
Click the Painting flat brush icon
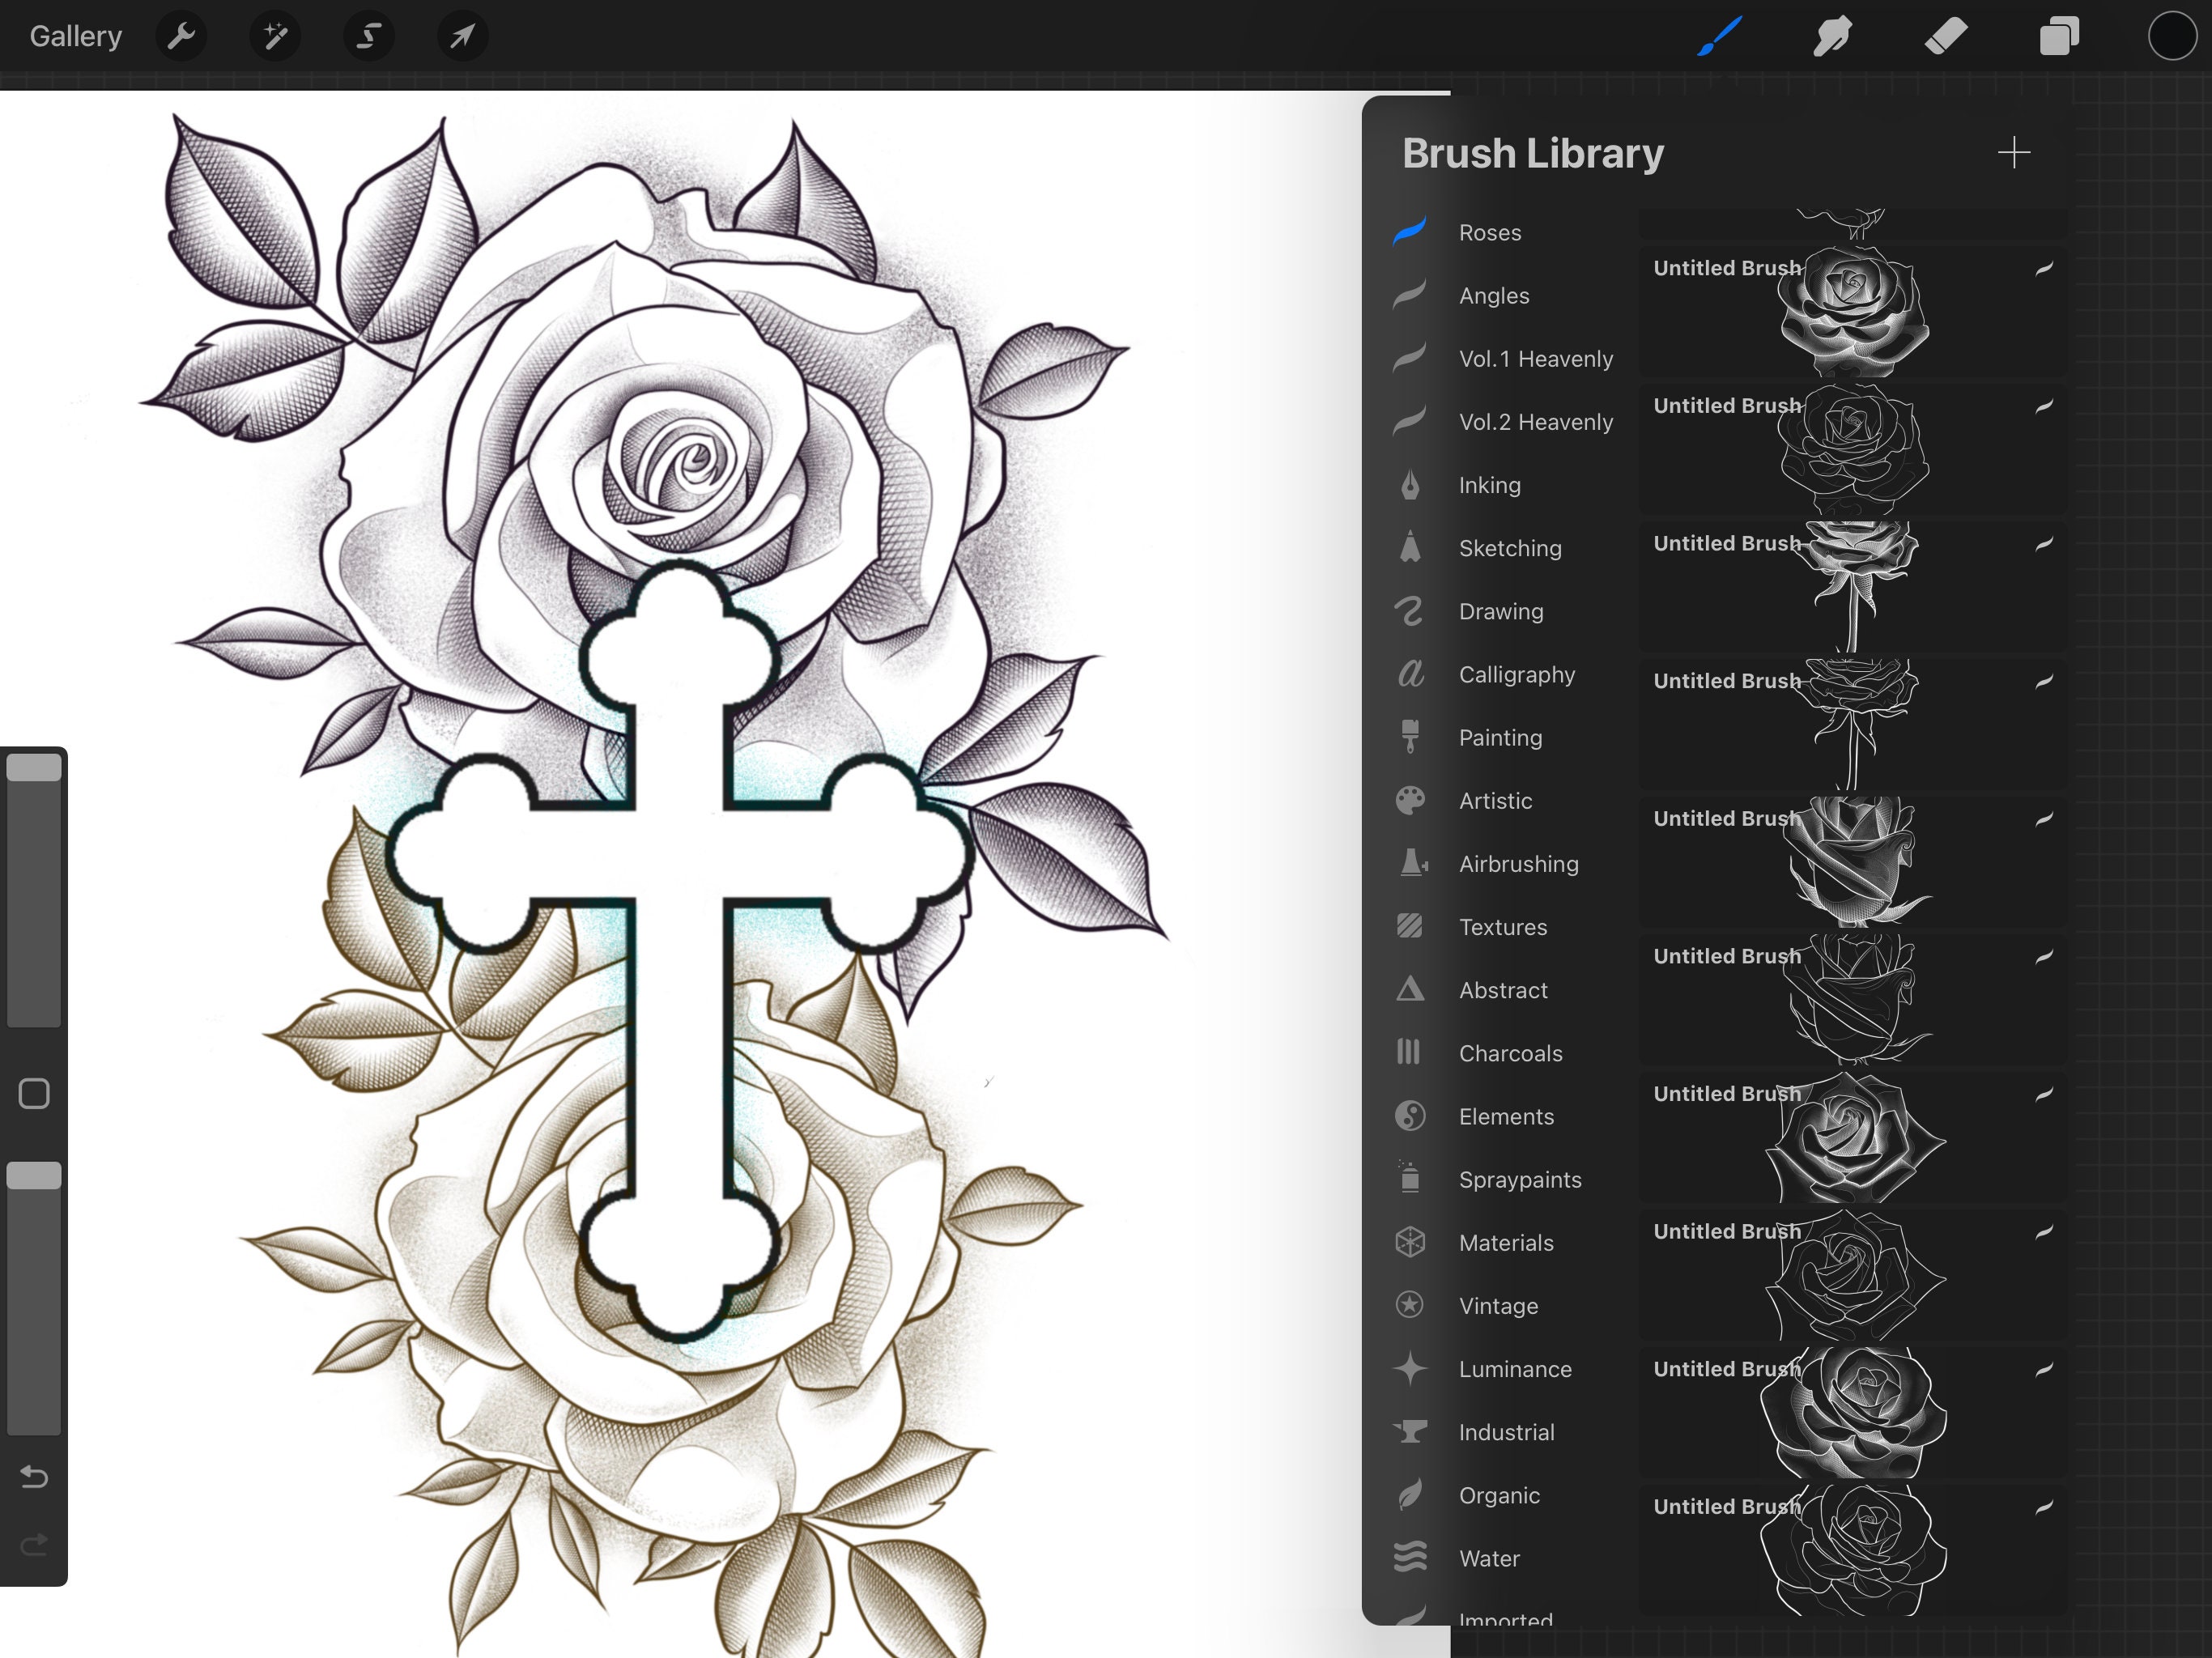[x=1410, y=737]
